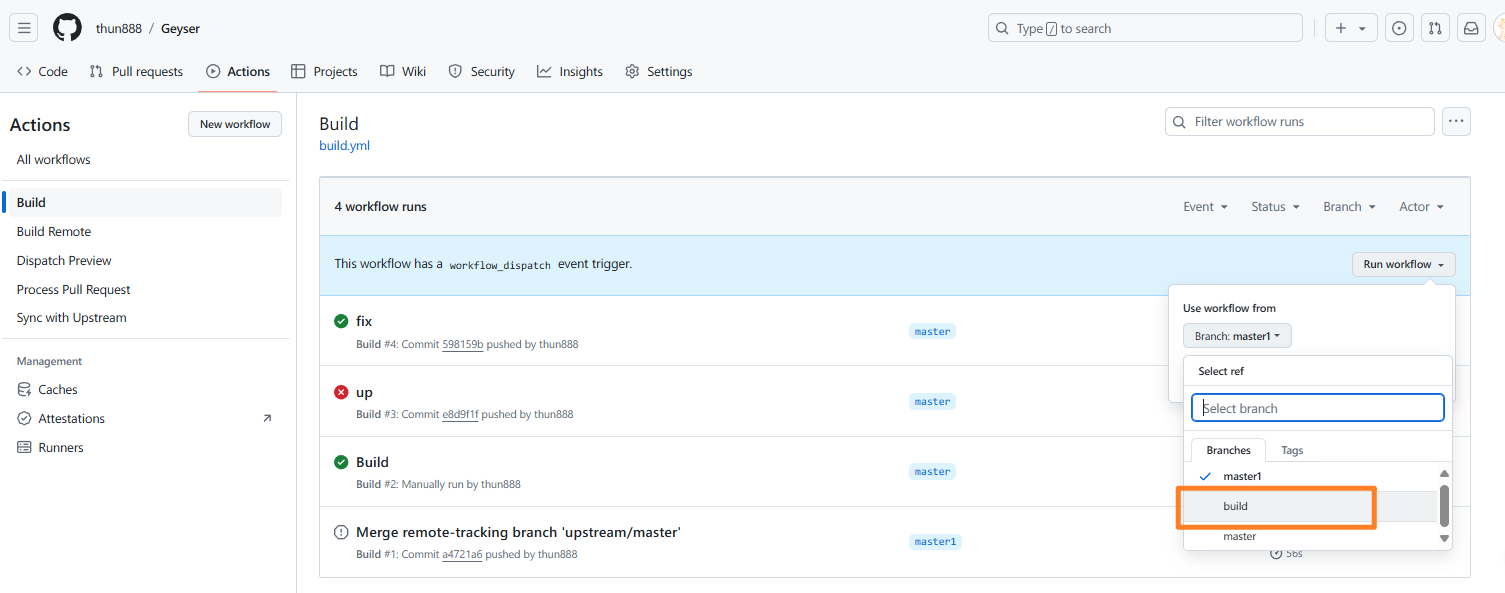Click the branch list scroll up arrow
This screenshot has width=1505, height=593.
pos(1444,473)
